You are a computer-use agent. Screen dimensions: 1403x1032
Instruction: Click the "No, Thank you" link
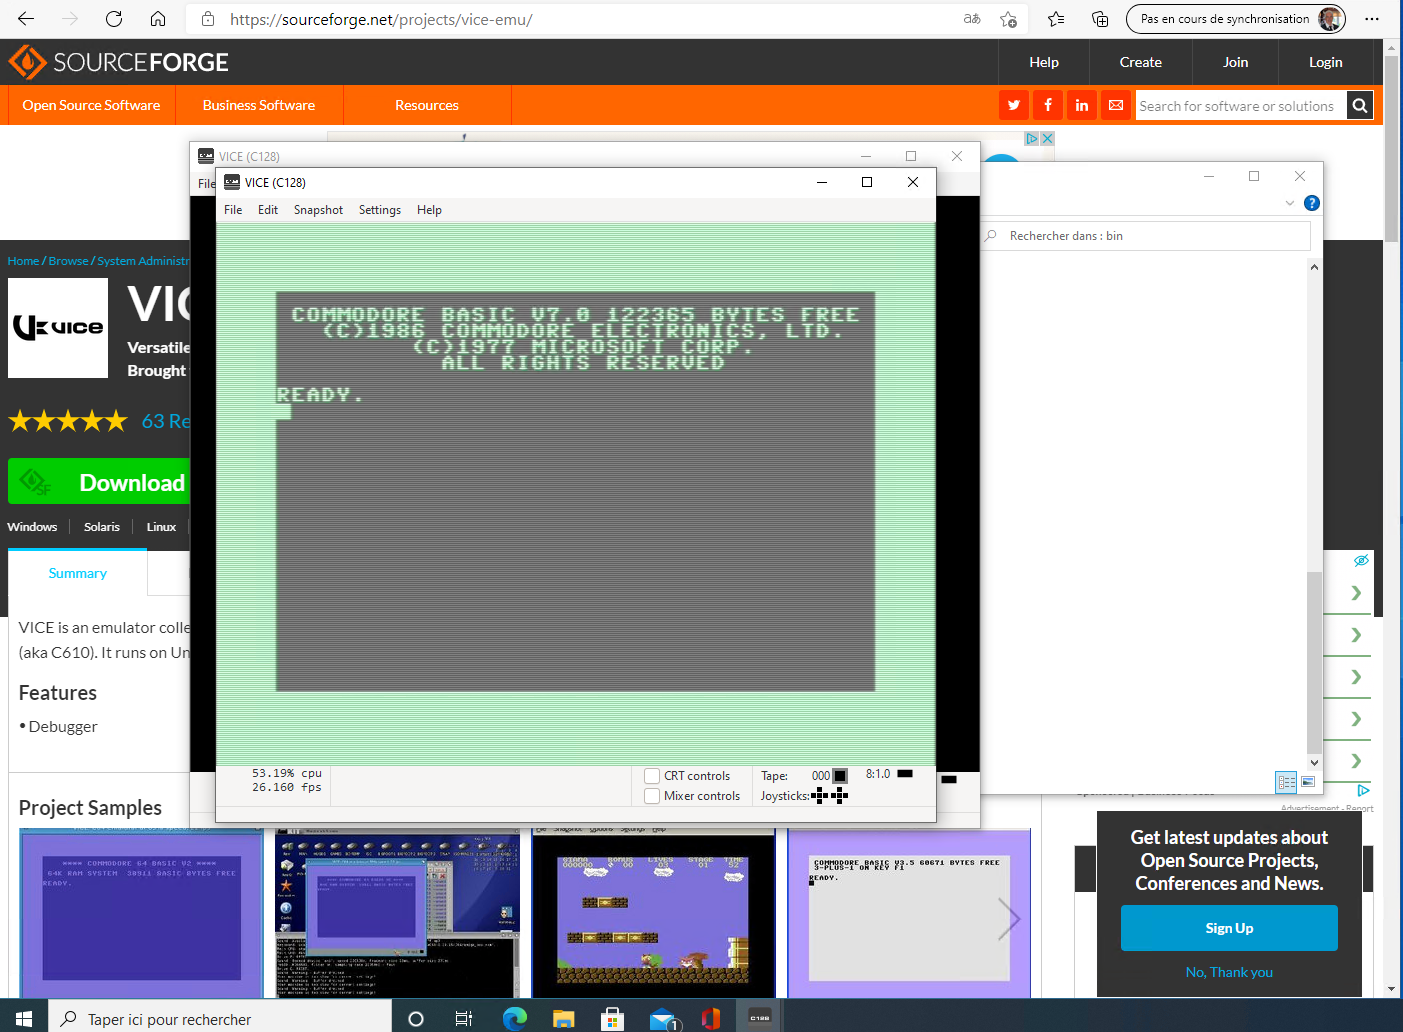1229,972
